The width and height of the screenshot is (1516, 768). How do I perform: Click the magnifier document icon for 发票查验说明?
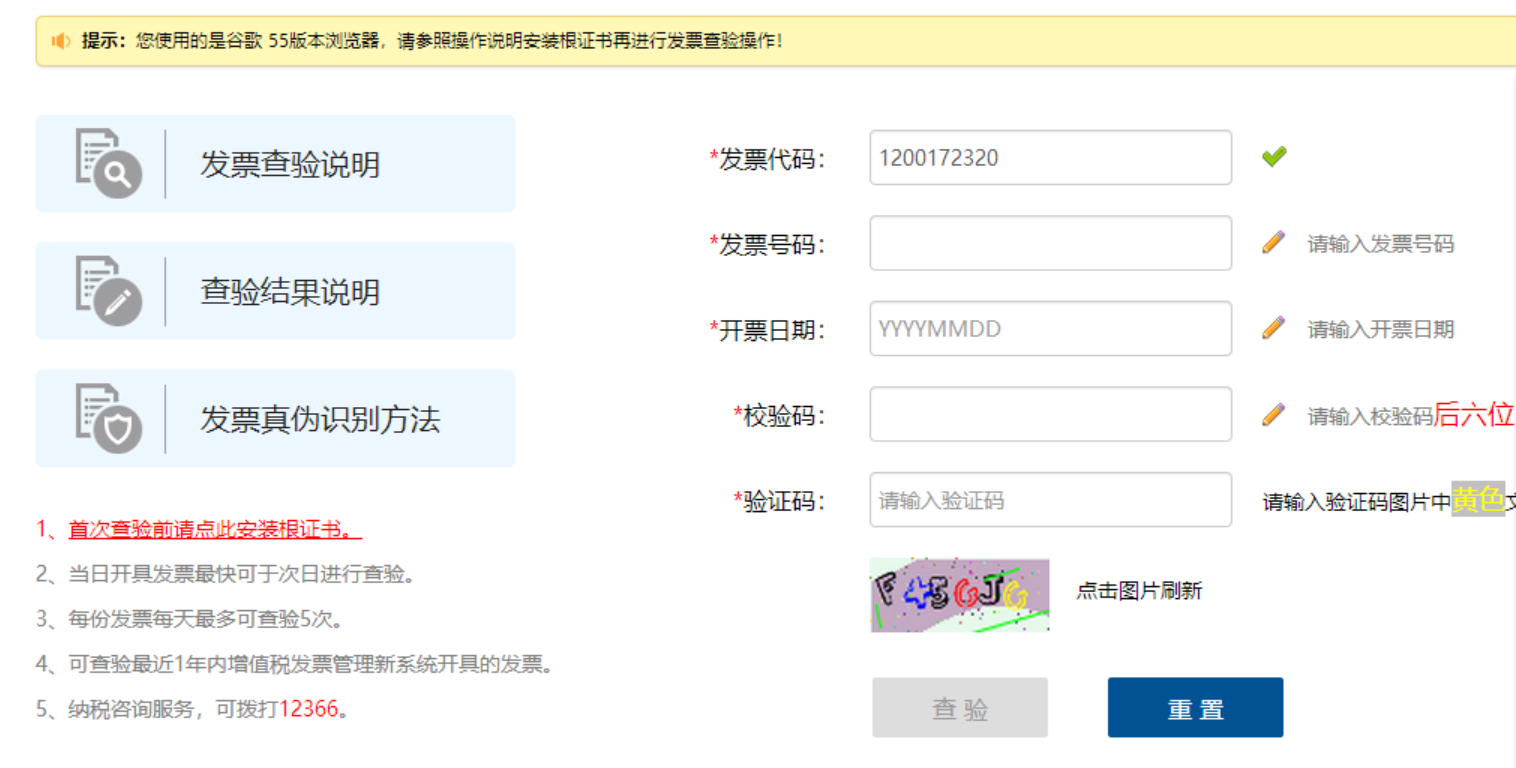tap(107, 163)
